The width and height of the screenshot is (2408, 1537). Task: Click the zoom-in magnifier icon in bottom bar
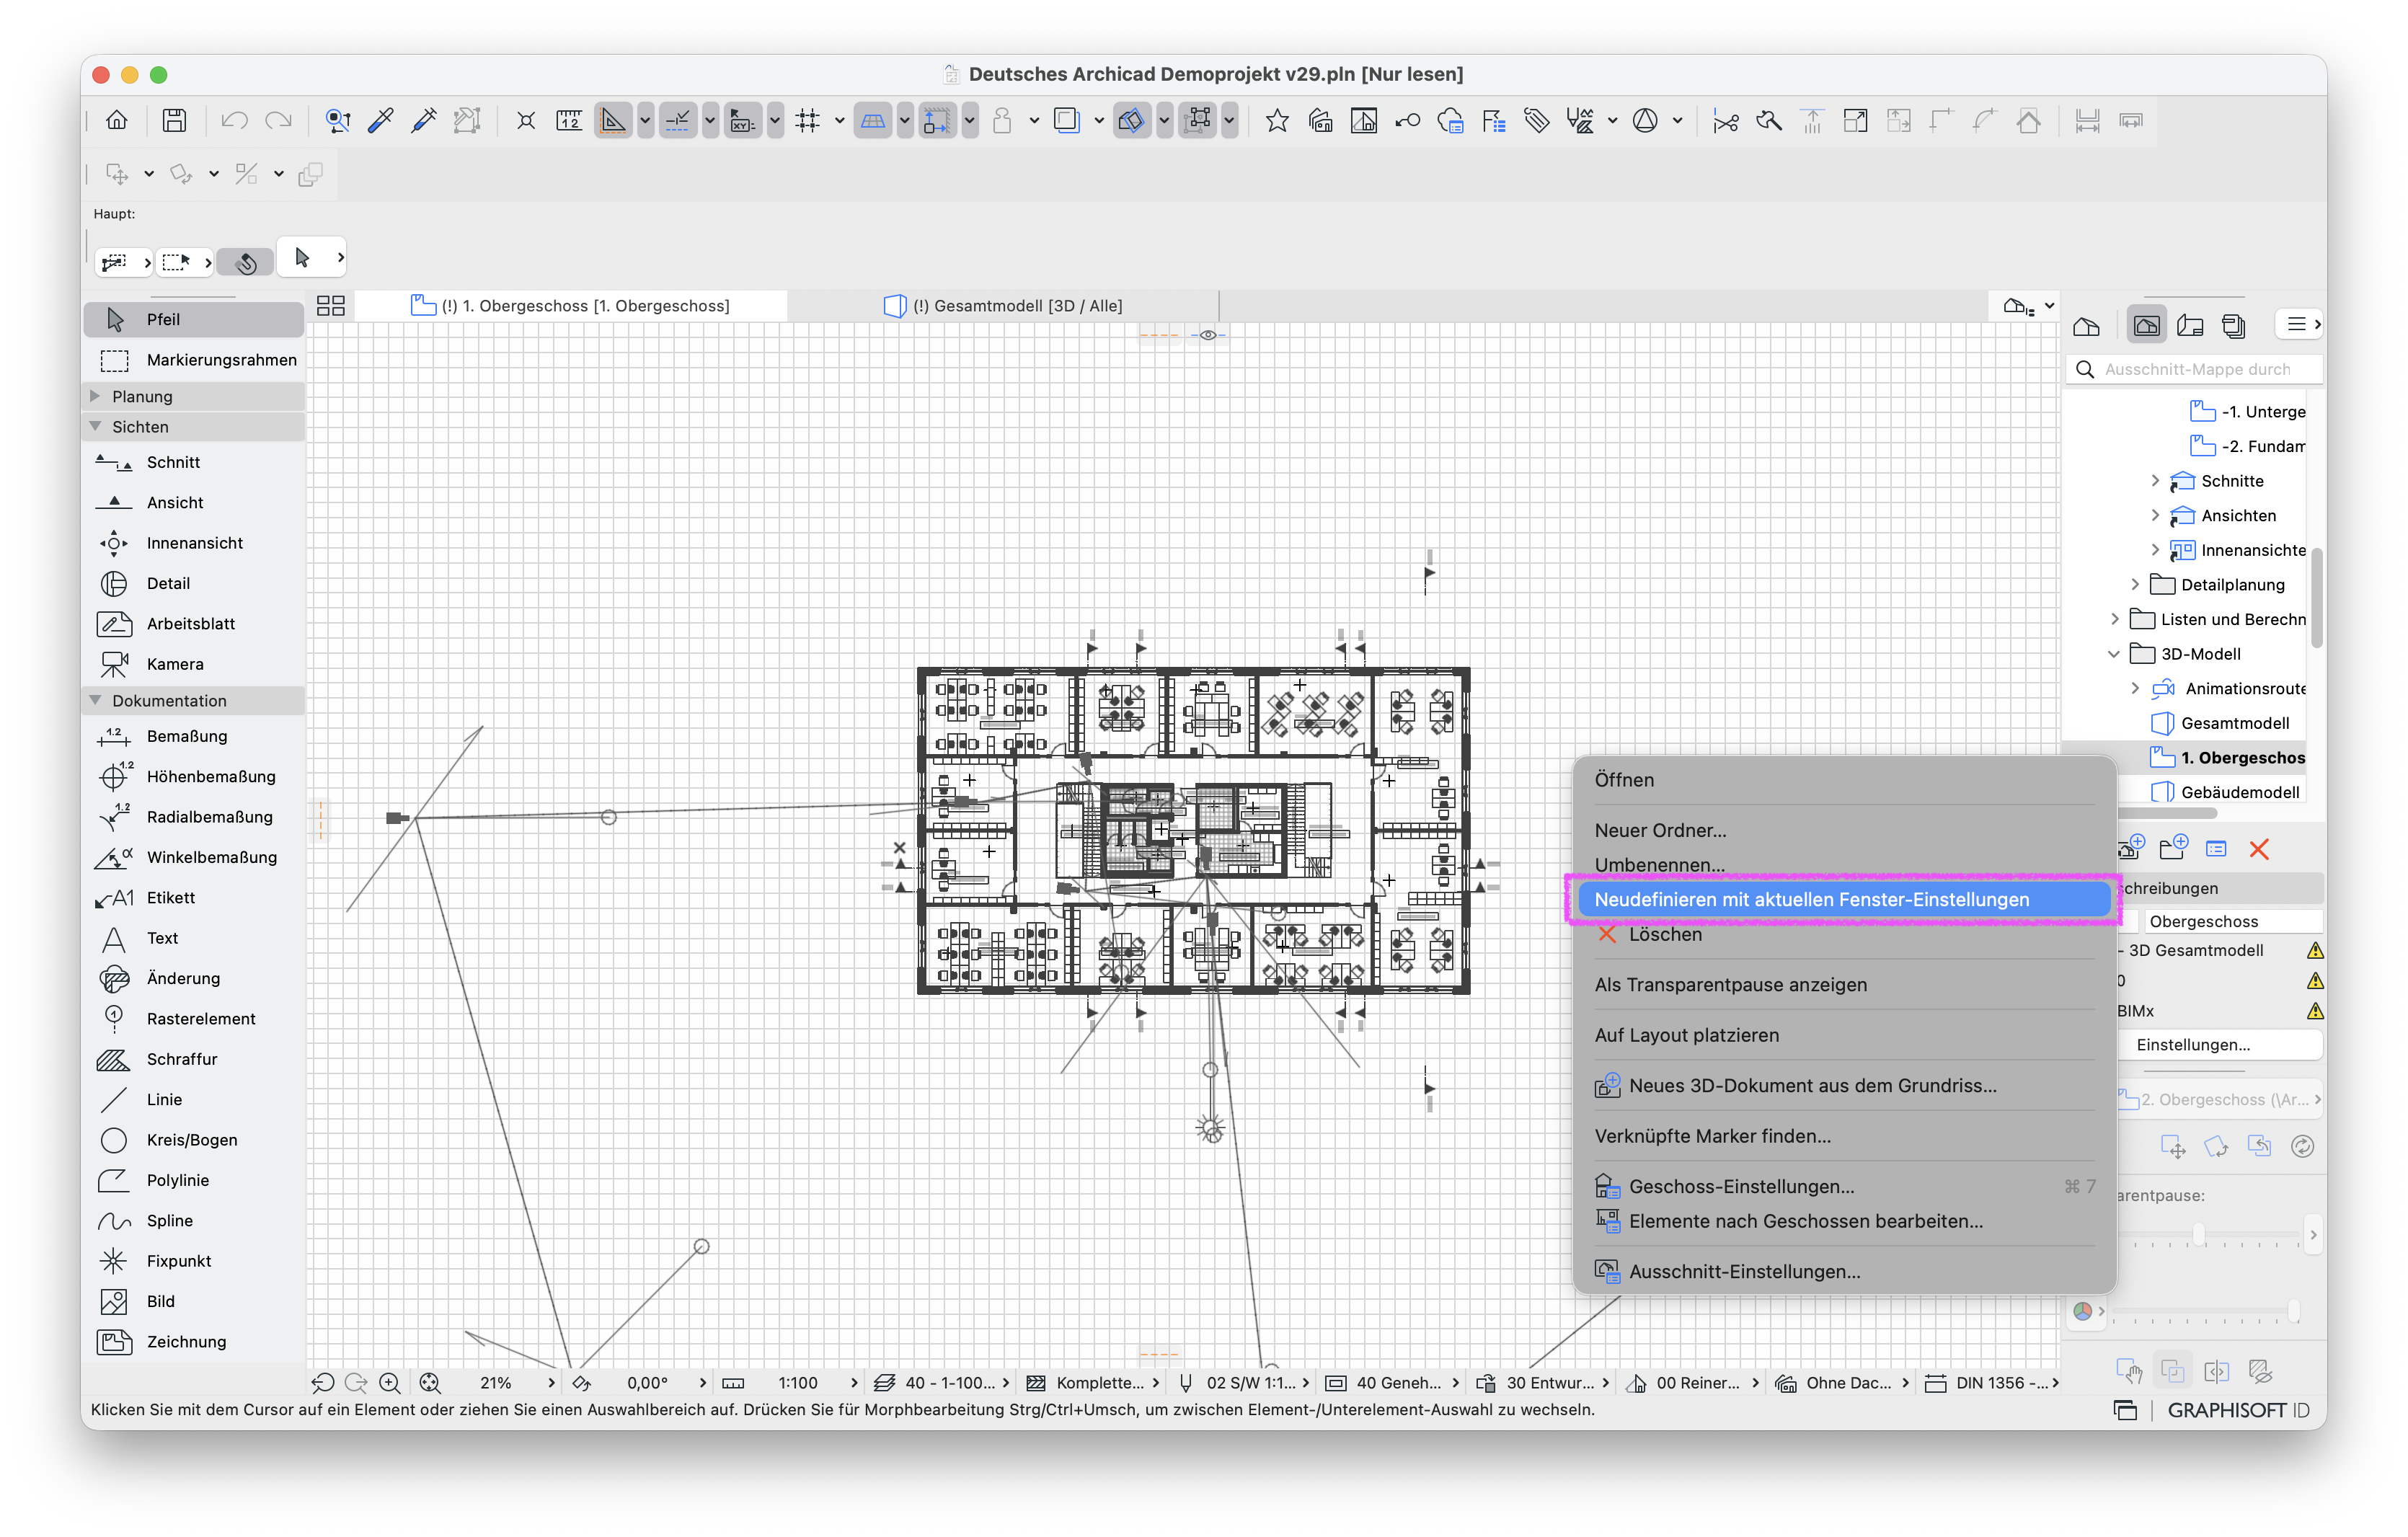click(x=390, y=1383)
